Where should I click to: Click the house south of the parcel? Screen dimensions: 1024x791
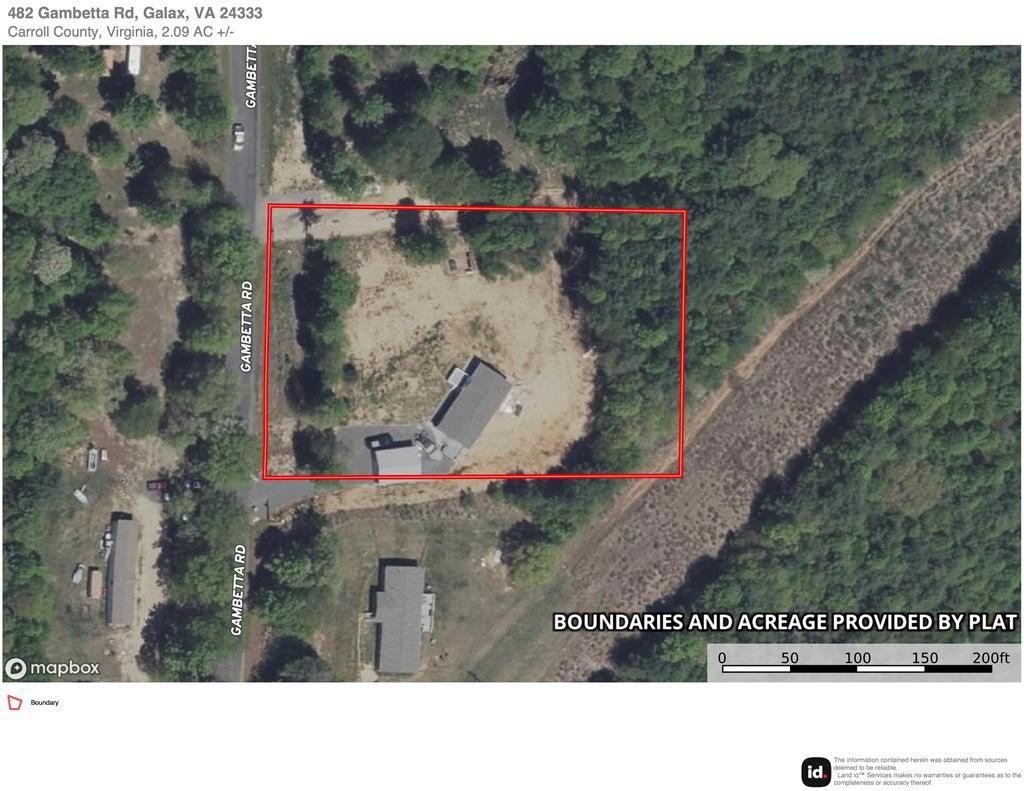[x=400, y=619]
